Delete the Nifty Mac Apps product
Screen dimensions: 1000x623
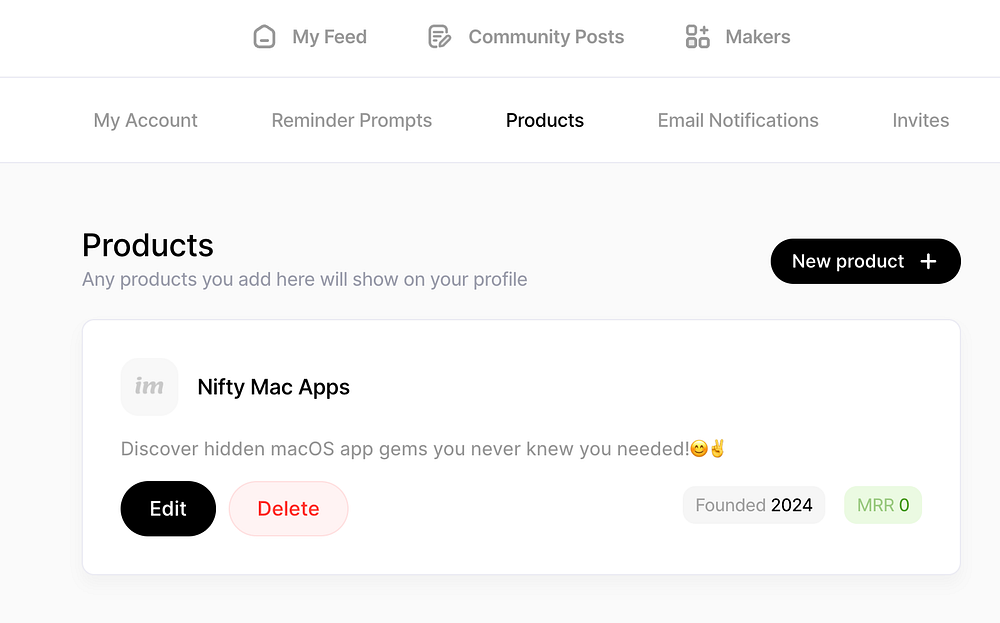click(x=288, y=508)
